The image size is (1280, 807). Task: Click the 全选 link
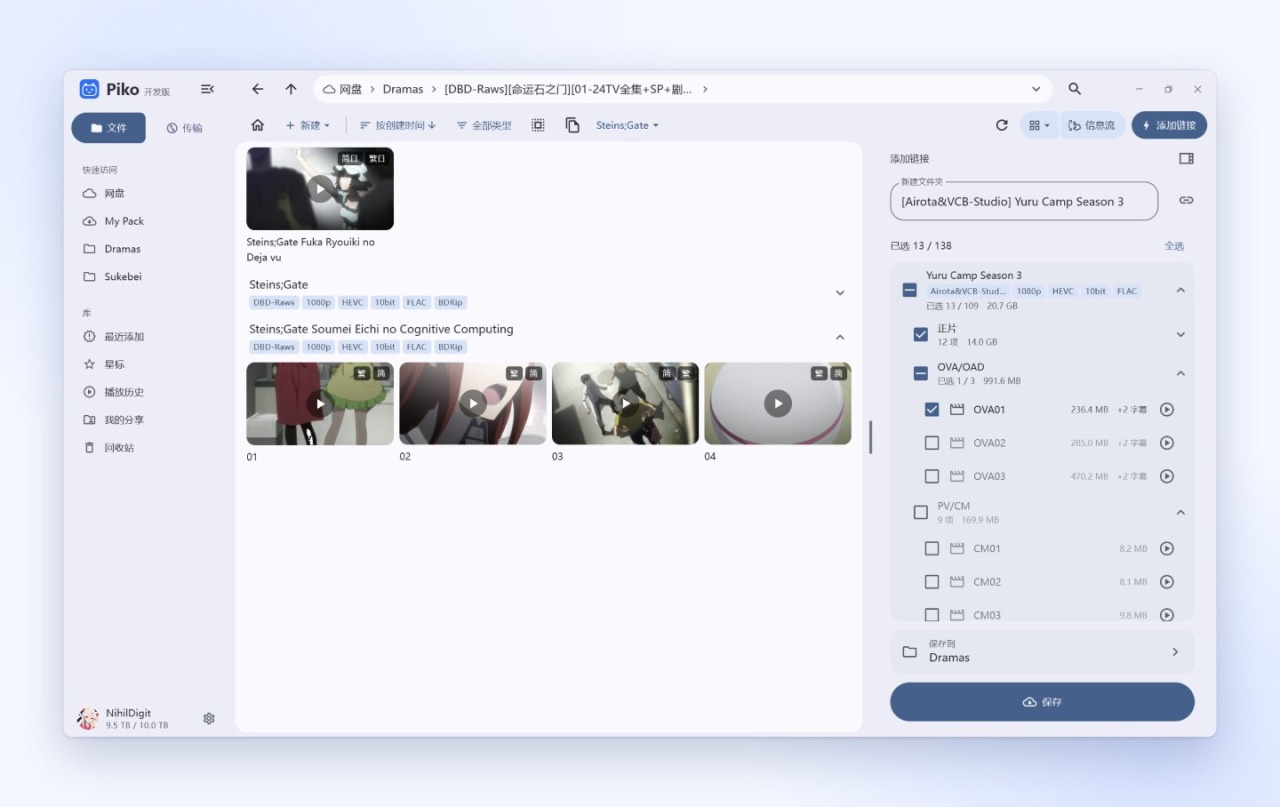click(x=1174, y=245)
